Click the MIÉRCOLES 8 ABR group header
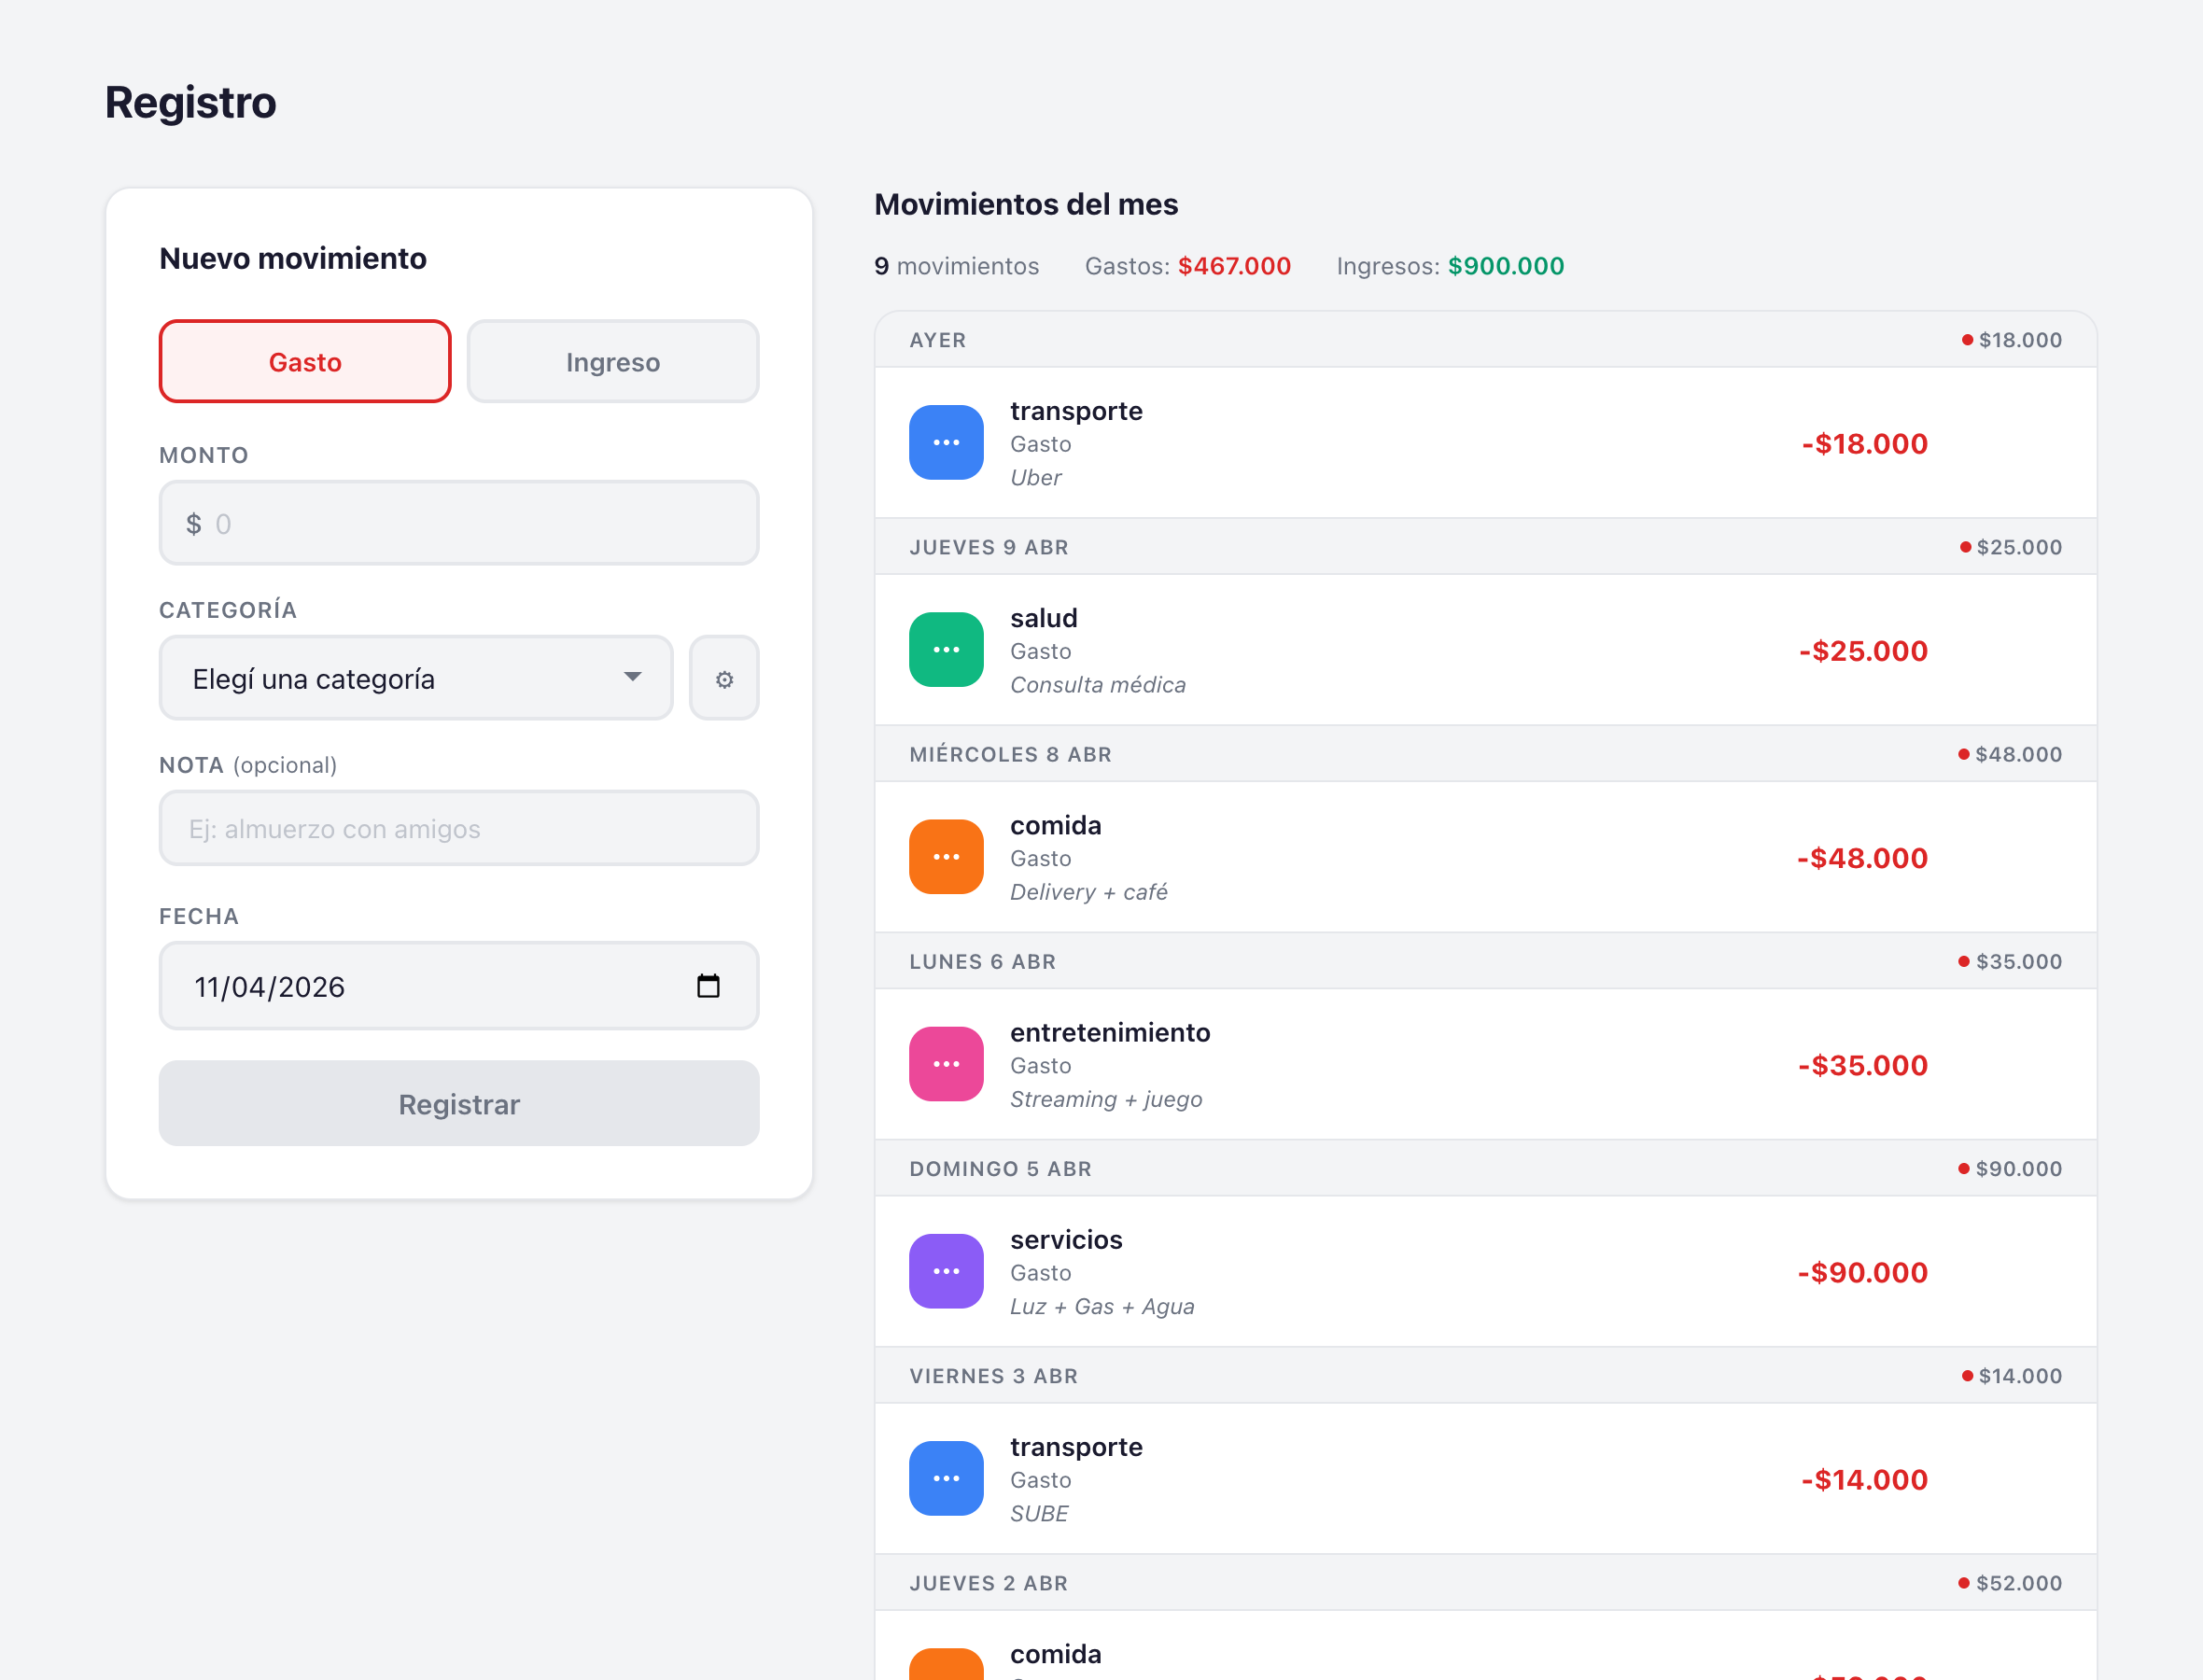The image size is (2203, 1680). click(x=1010, y=754)
